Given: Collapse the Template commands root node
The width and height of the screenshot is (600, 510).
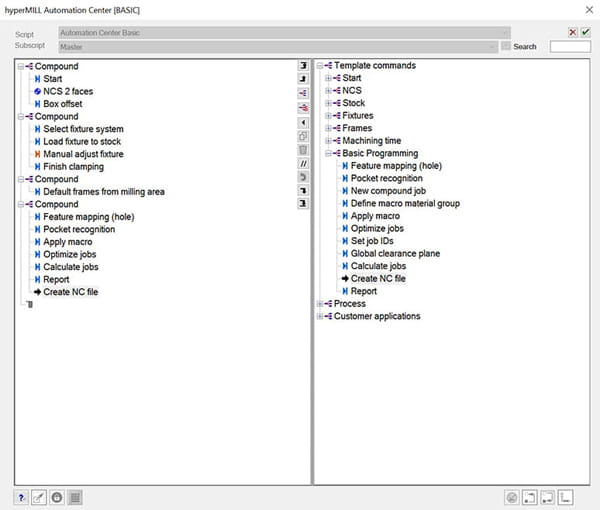Looking at the screenshot, I should [320, 66].
